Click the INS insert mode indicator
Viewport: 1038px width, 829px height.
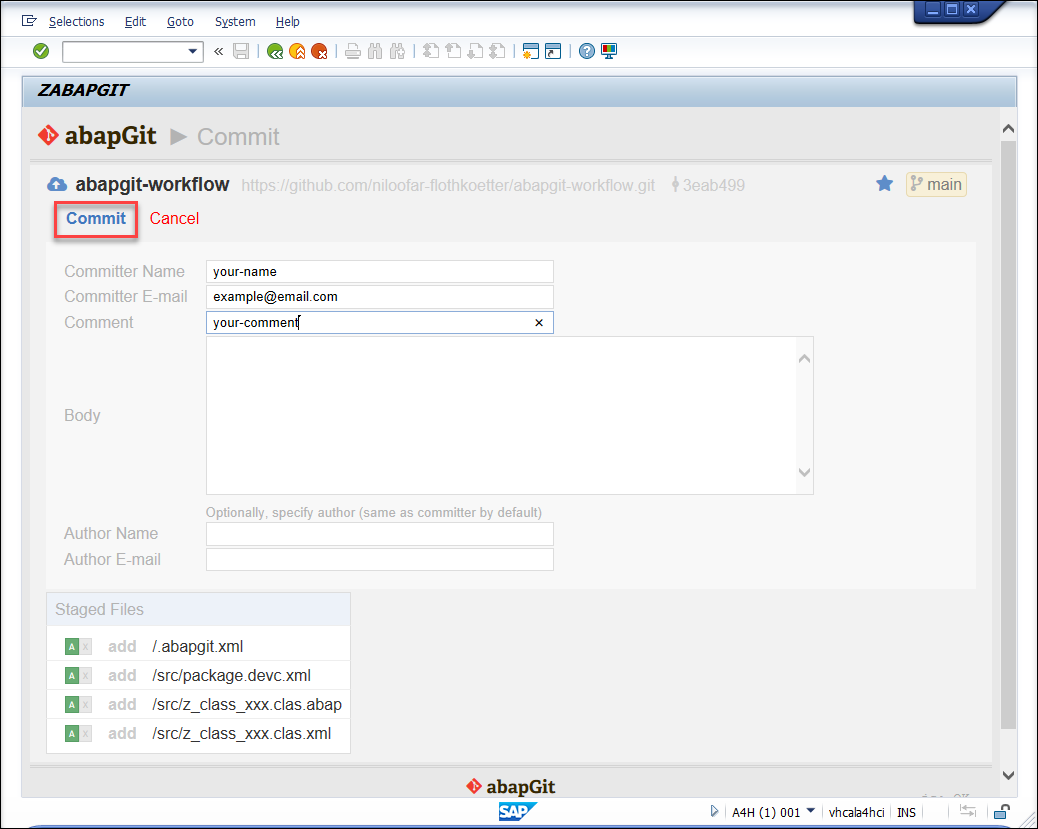pyautogui.click(x=906, y=812)
